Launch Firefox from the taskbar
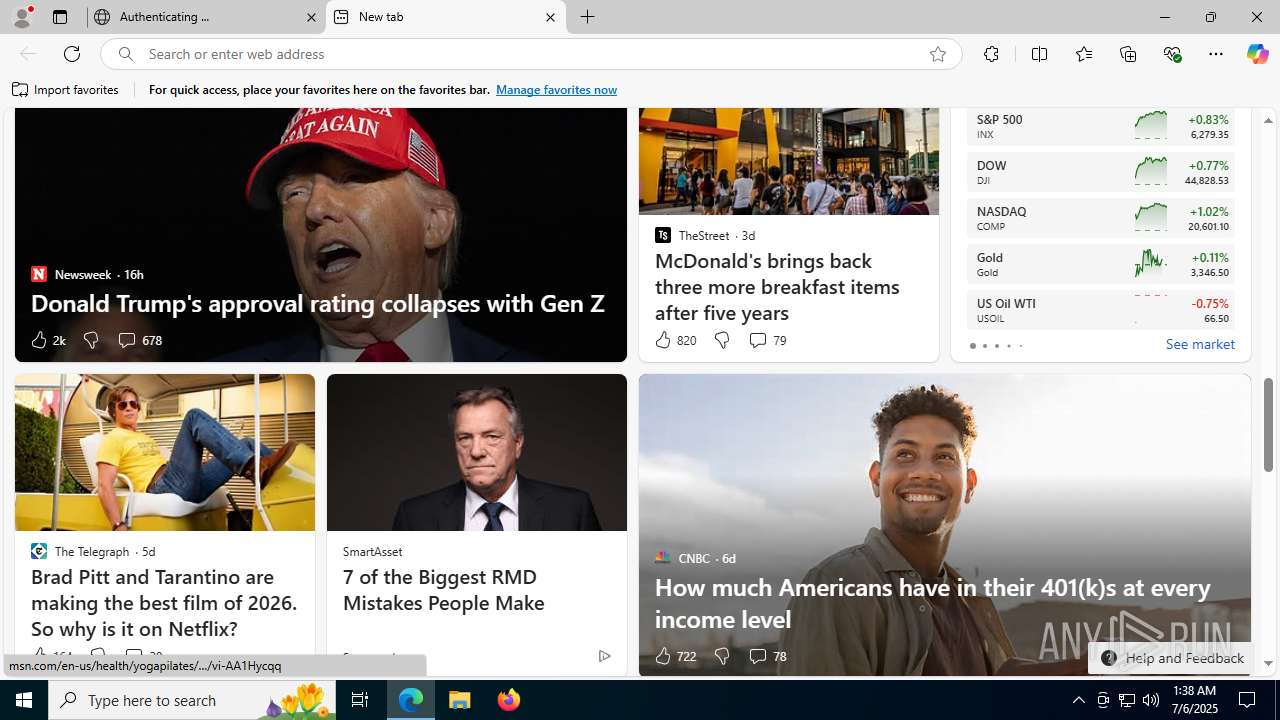The image size is (1280, 720). click(509, 700)
